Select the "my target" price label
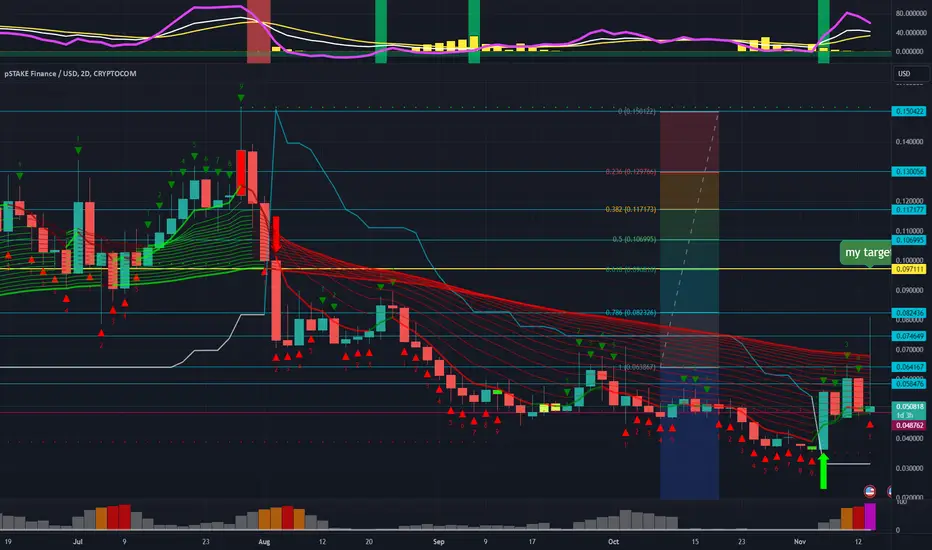The image size is (932, 550). (x=866, y=253)
